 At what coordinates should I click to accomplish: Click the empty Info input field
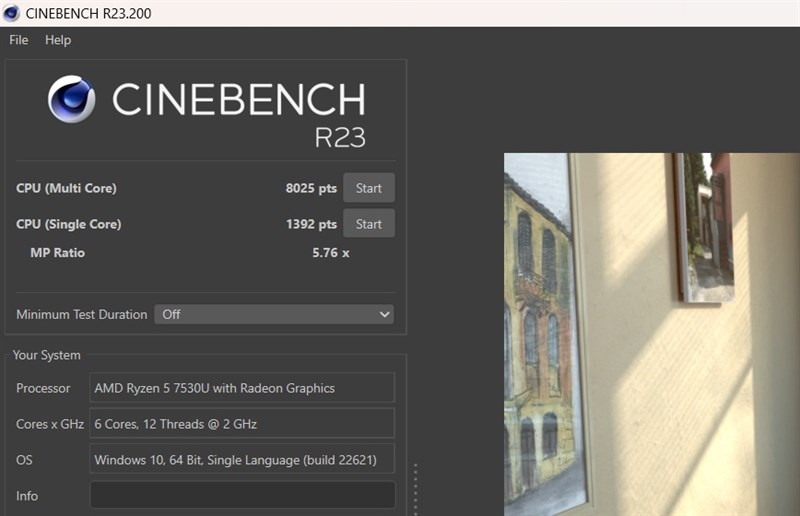[x=242, y=495]
